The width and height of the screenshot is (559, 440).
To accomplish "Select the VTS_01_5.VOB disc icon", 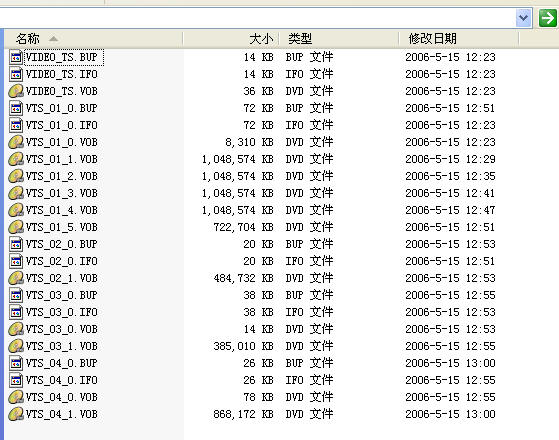I will pos(16,227).
